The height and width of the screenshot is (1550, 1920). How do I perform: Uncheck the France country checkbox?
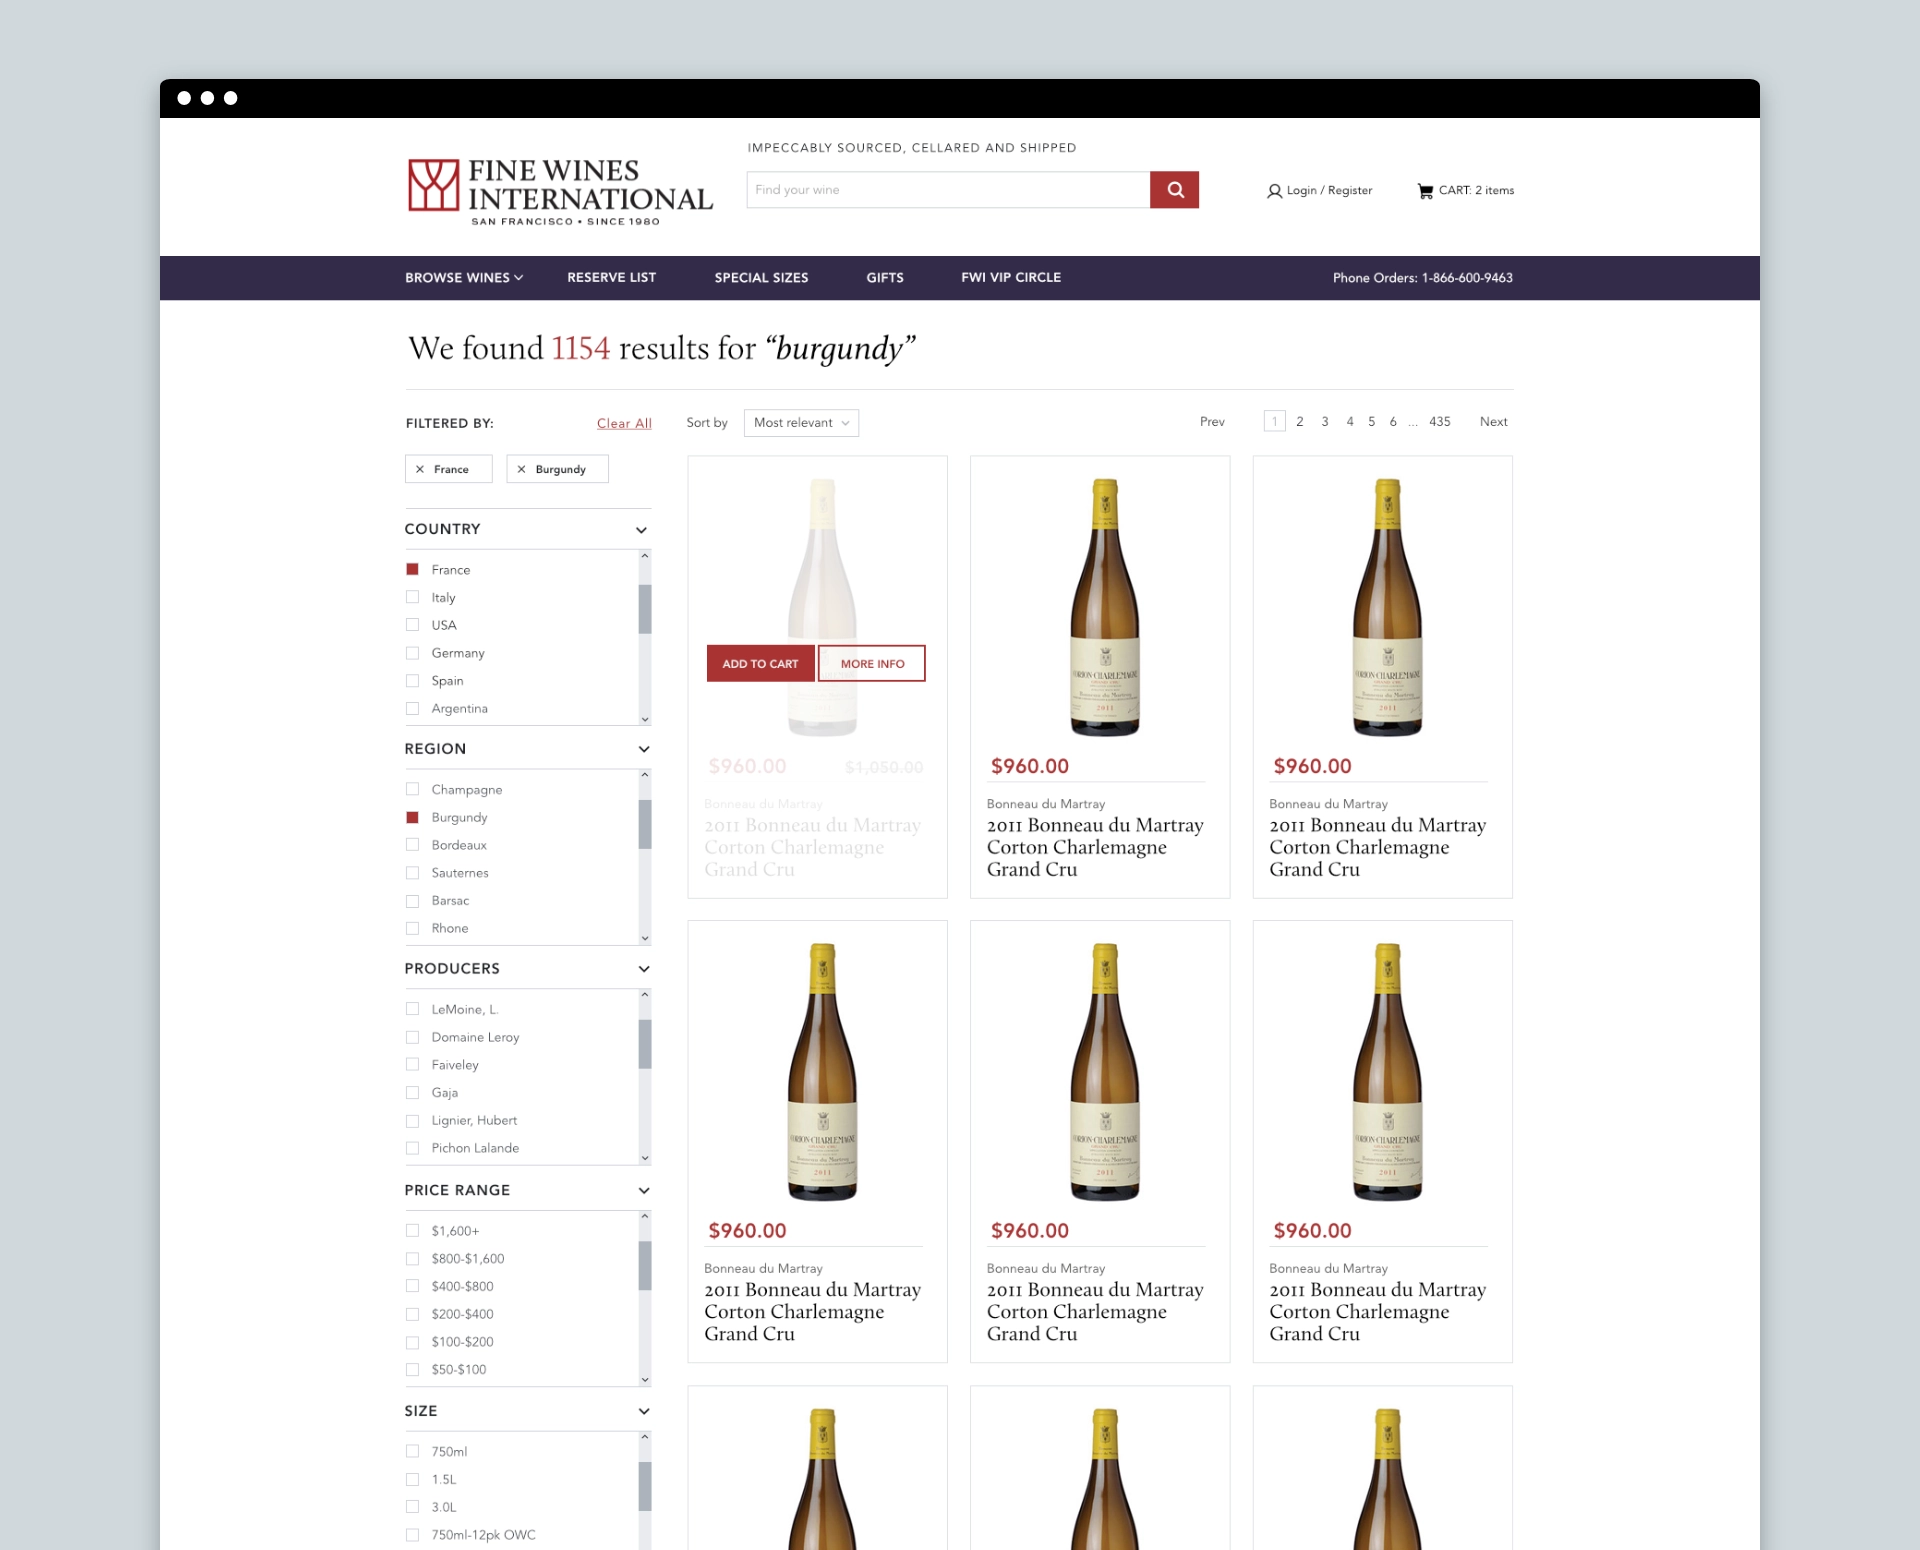coord(412,569)
